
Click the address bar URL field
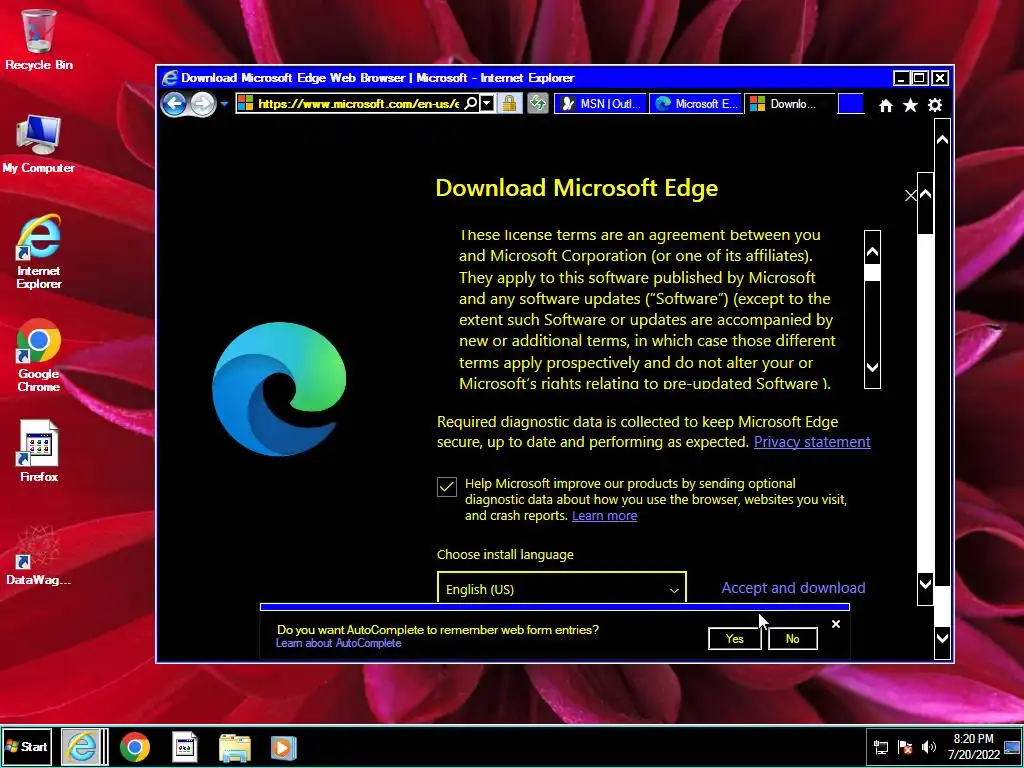tap(357, 103)
